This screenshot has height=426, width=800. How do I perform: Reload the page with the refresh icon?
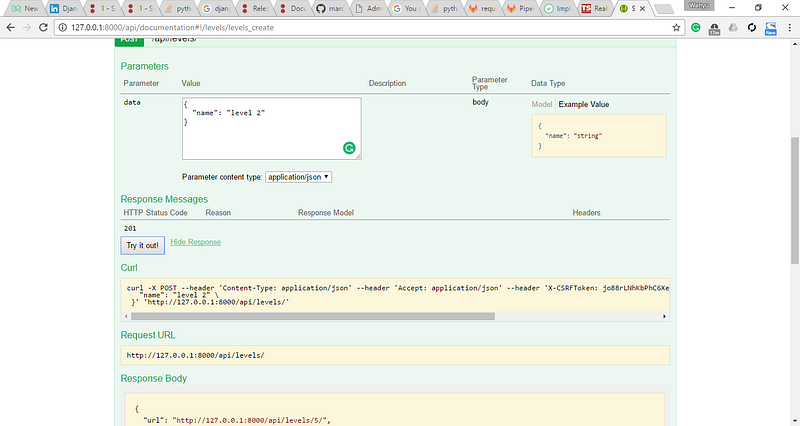tap(43, 28)
